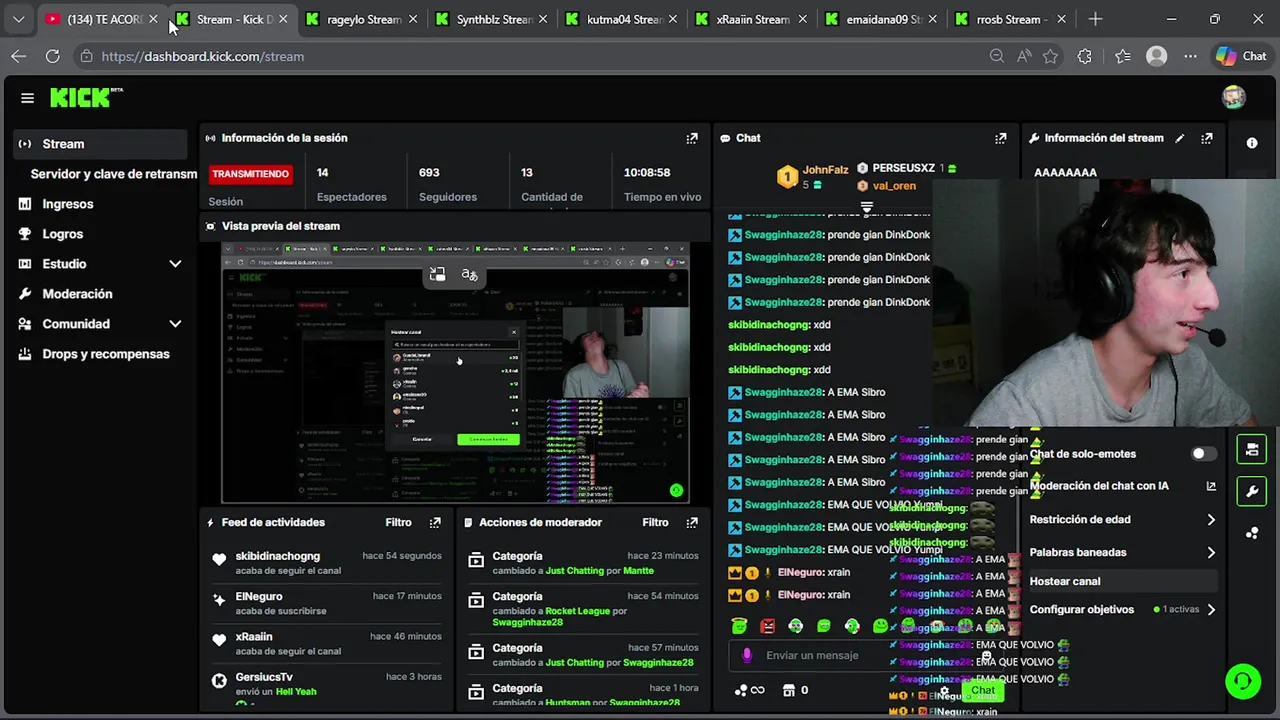Reload the page with browser refresh button

pyautogui.click(x=52, y=56)
